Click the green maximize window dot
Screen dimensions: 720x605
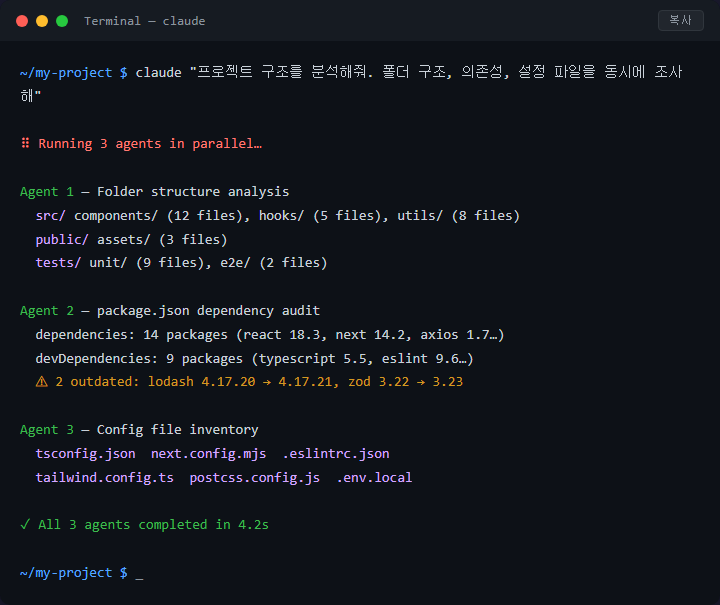point(62,21)
